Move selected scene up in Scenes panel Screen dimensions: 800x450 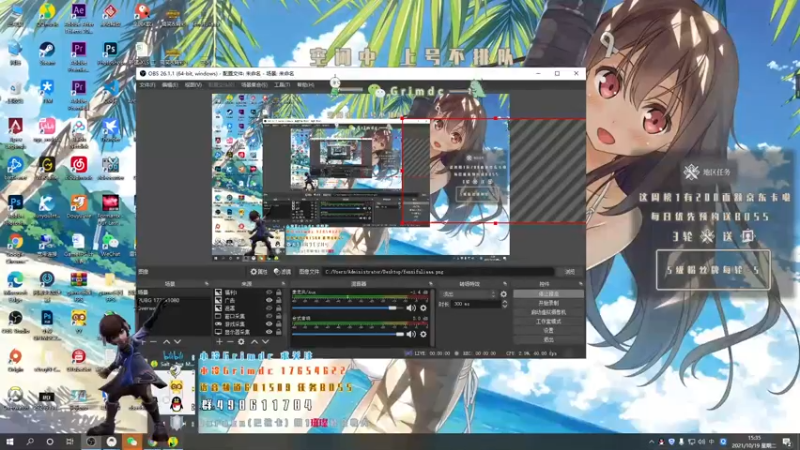tap(166, 342)
